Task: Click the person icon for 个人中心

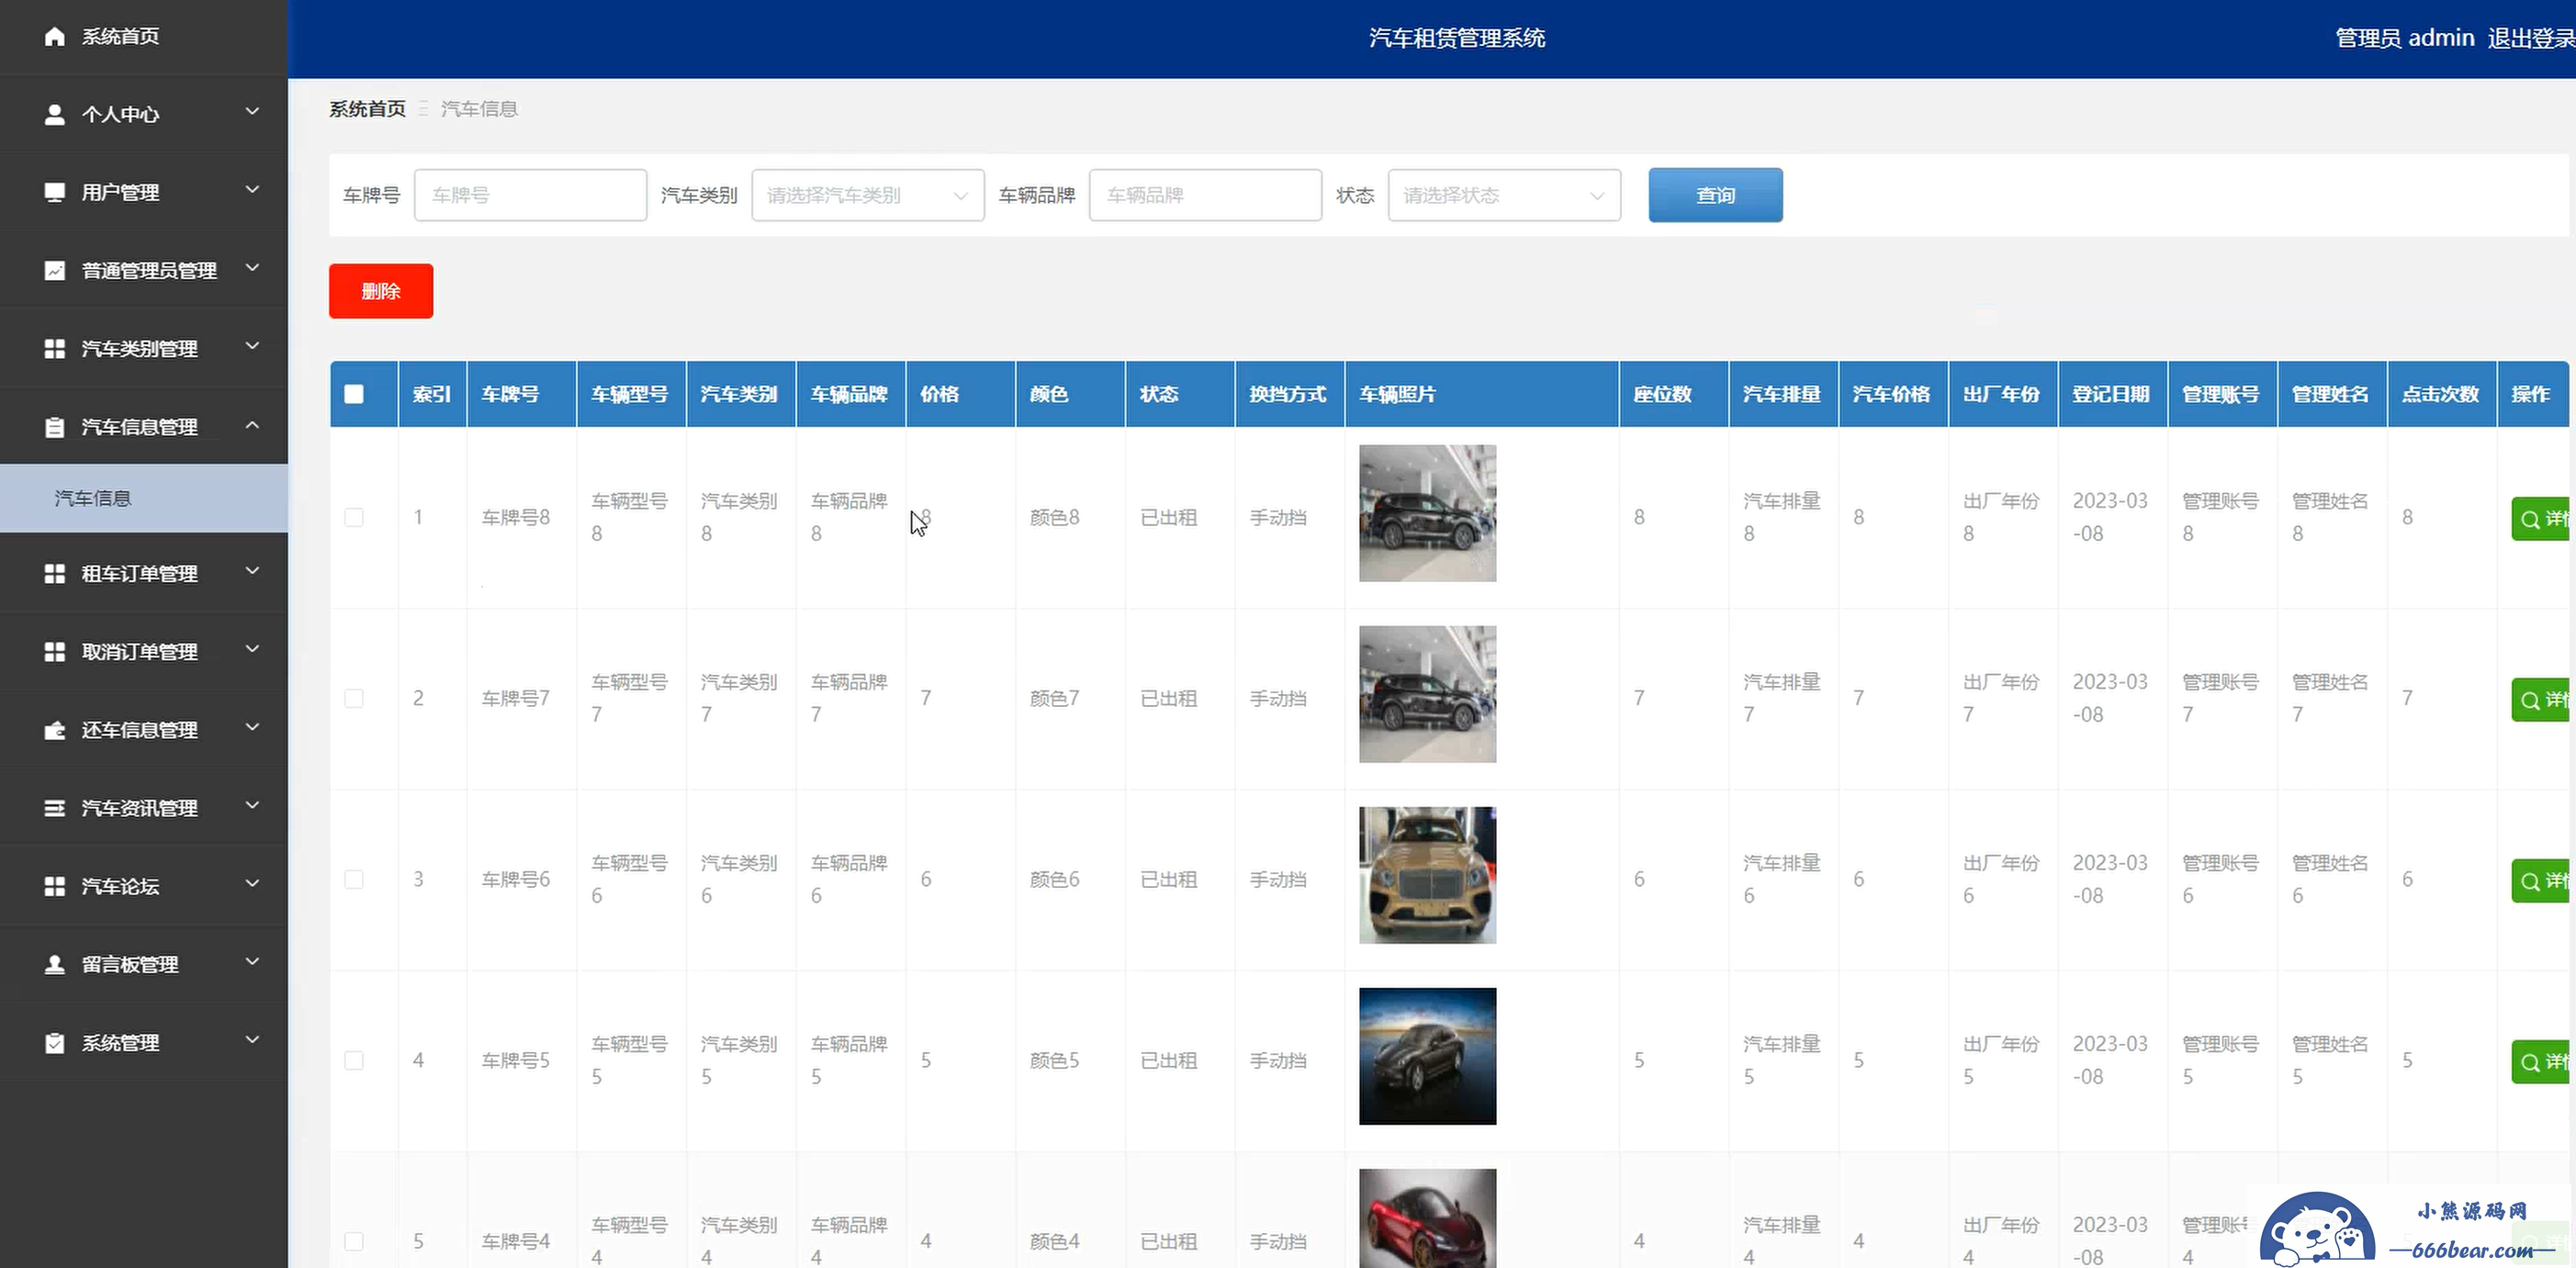Action: (x=55, y=114)
